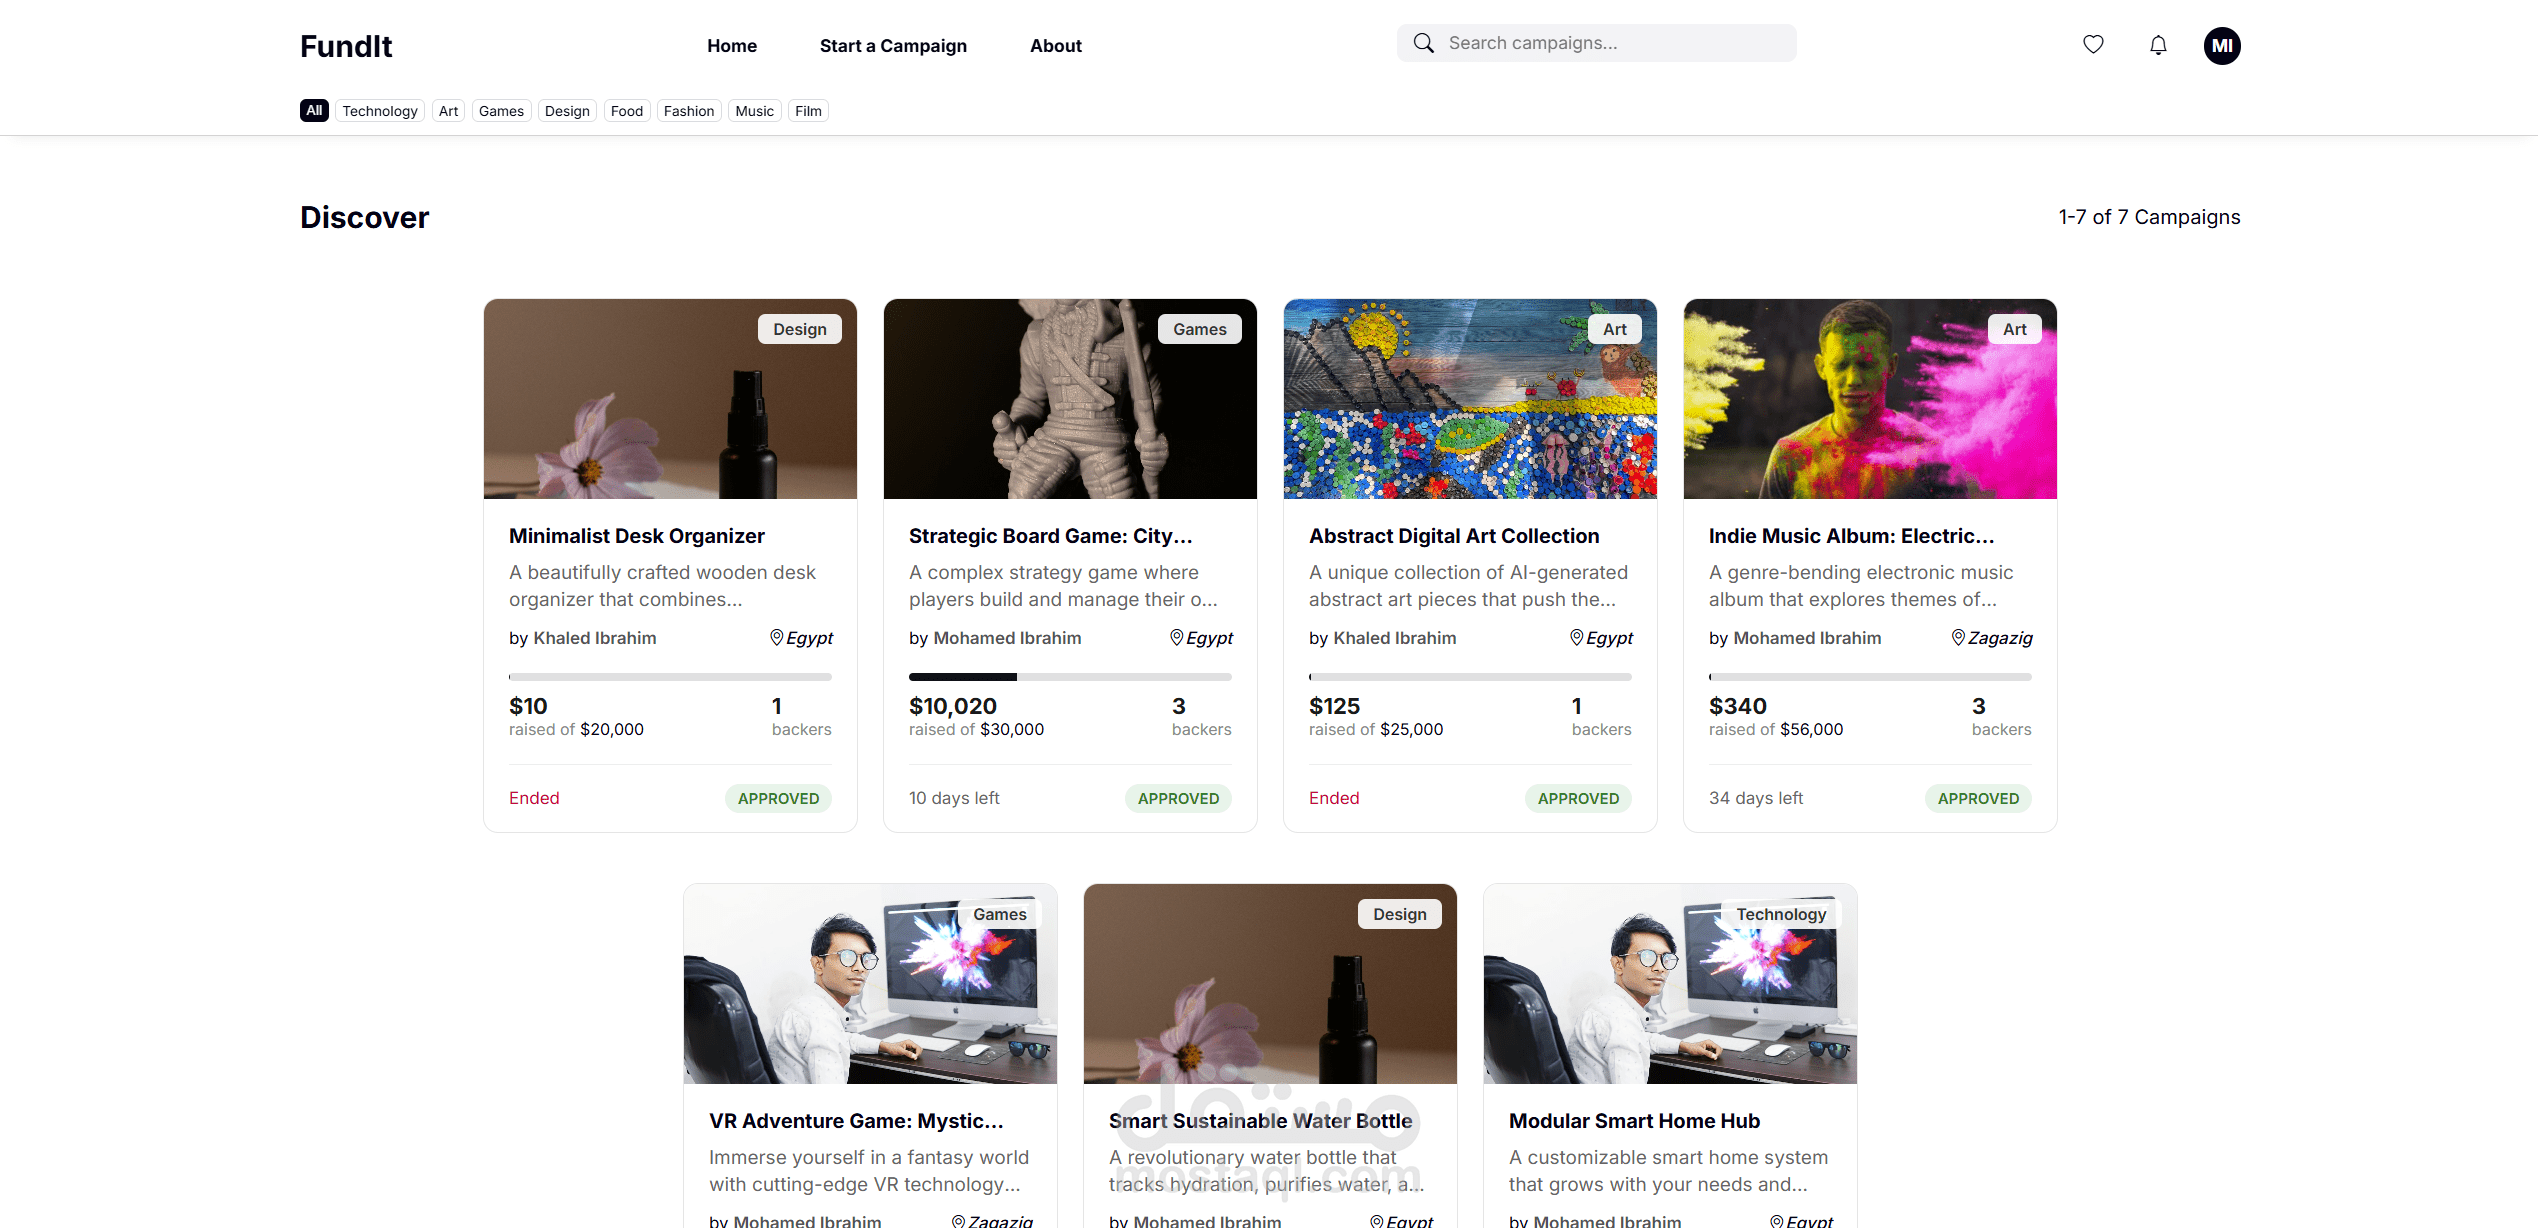Image resolution: width=2538 pixels, height=1228 pixels.
Task: Click the search magnifier icon
Action: pyautogui.click(x=1424, y=43)
